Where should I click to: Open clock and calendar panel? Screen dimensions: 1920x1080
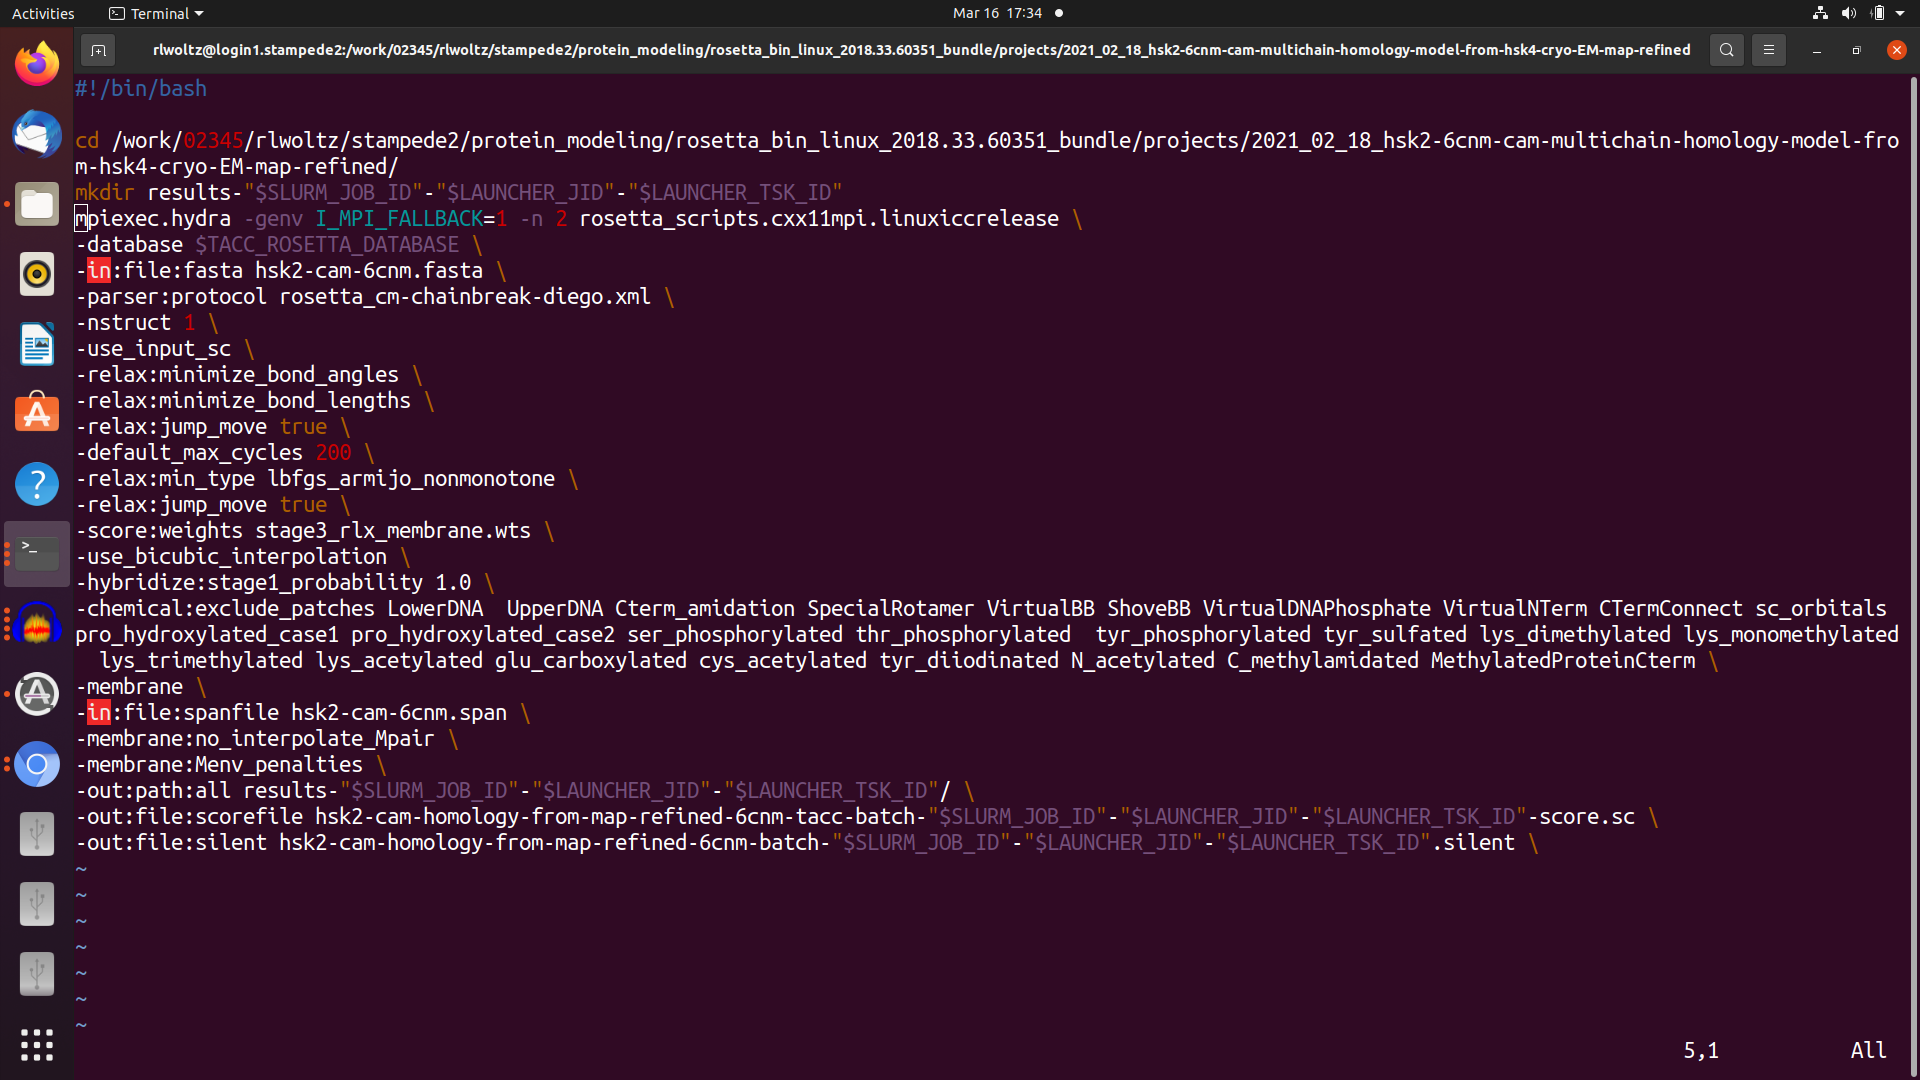996,13
